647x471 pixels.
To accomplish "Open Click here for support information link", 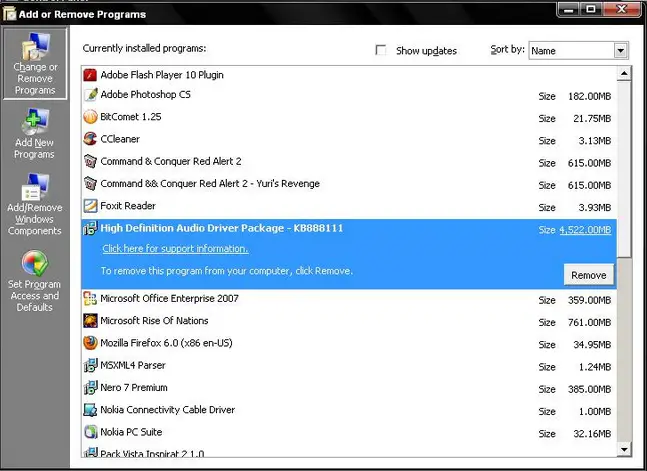I will coord(175,249).
